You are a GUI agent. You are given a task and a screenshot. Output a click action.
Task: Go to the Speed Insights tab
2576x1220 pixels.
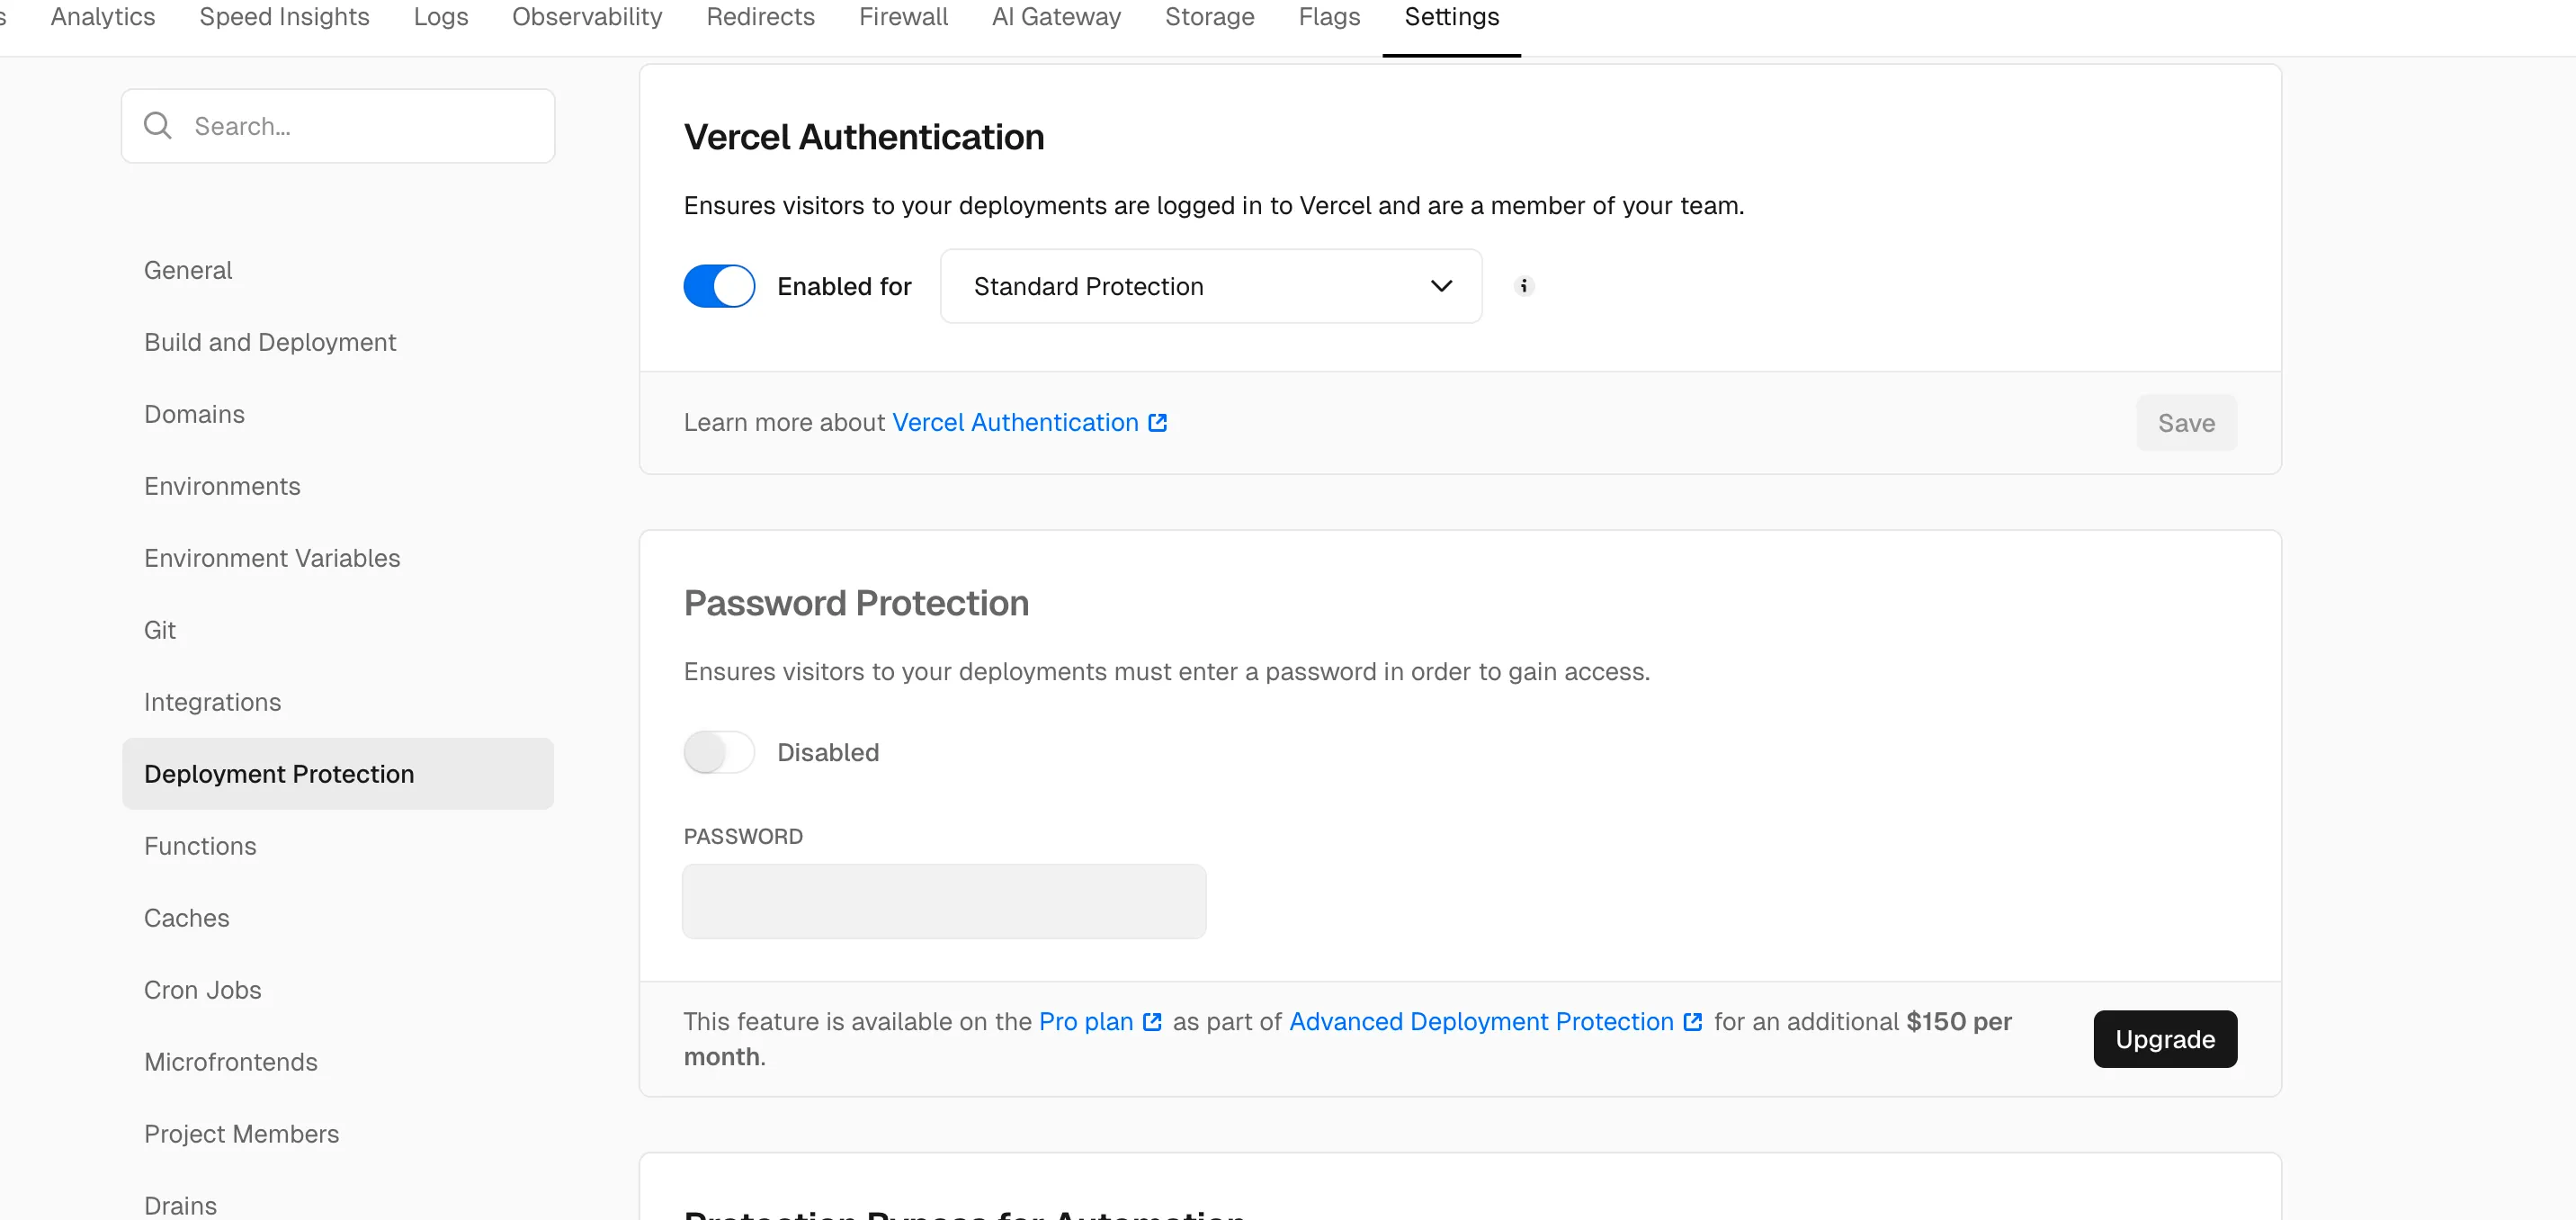pos(284,17)
